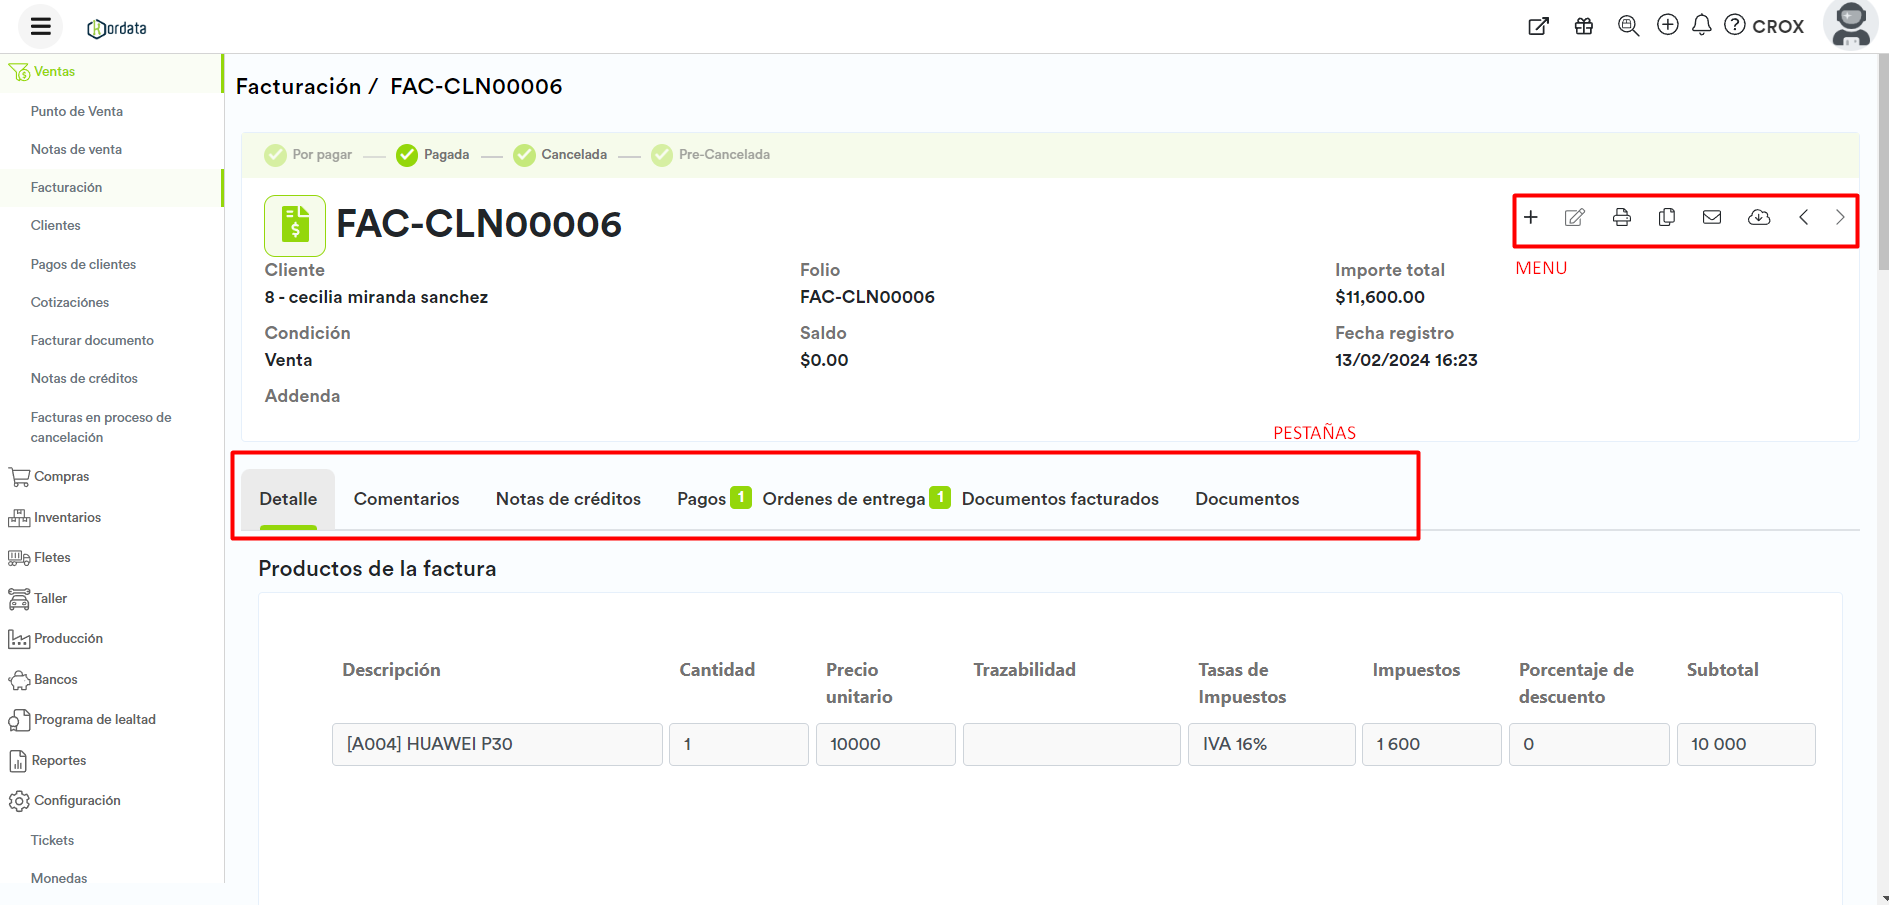Toggle the hamburger sidebar menu
This screenshot has width=1889, height=905.
tap(41, 26)
